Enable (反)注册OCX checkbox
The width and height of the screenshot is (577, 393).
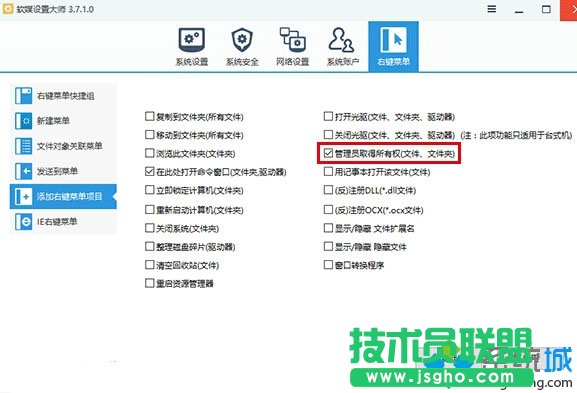[328, 210]
